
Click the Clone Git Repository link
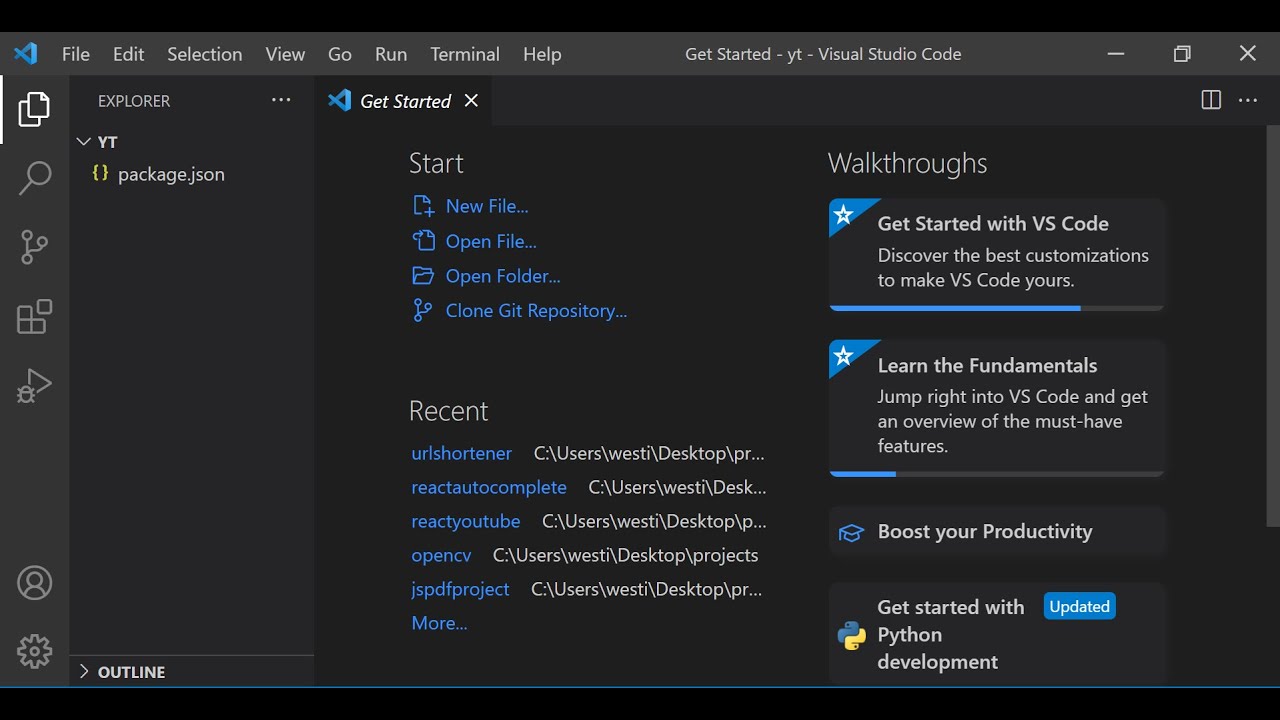(x=536, y=311)
